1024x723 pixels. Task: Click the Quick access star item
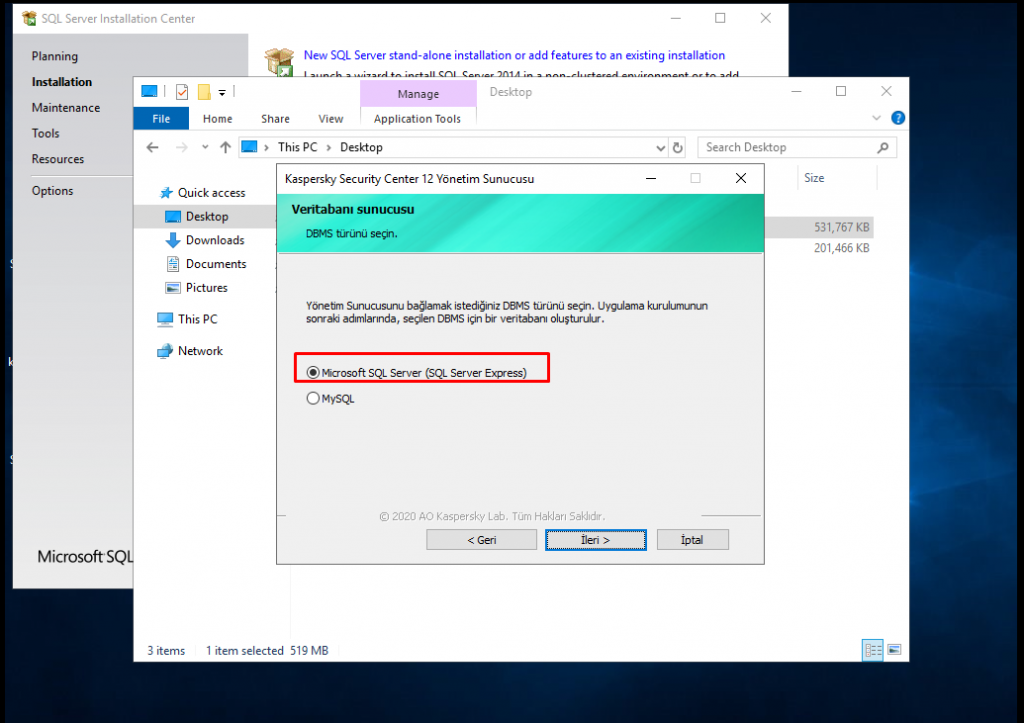pyautogui.click(x=205, y=192)
